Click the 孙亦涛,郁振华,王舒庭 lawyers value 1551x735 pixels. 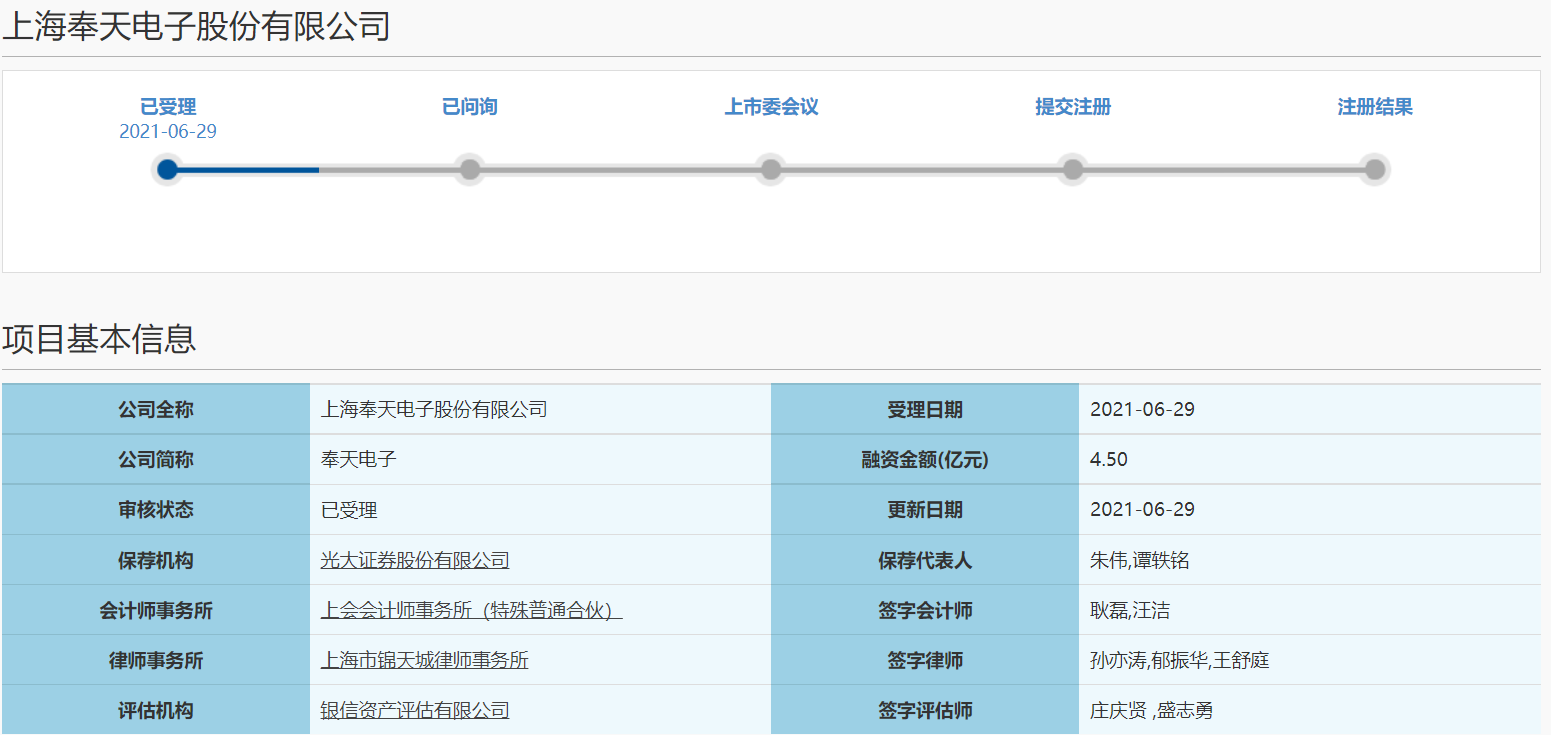1180,660
